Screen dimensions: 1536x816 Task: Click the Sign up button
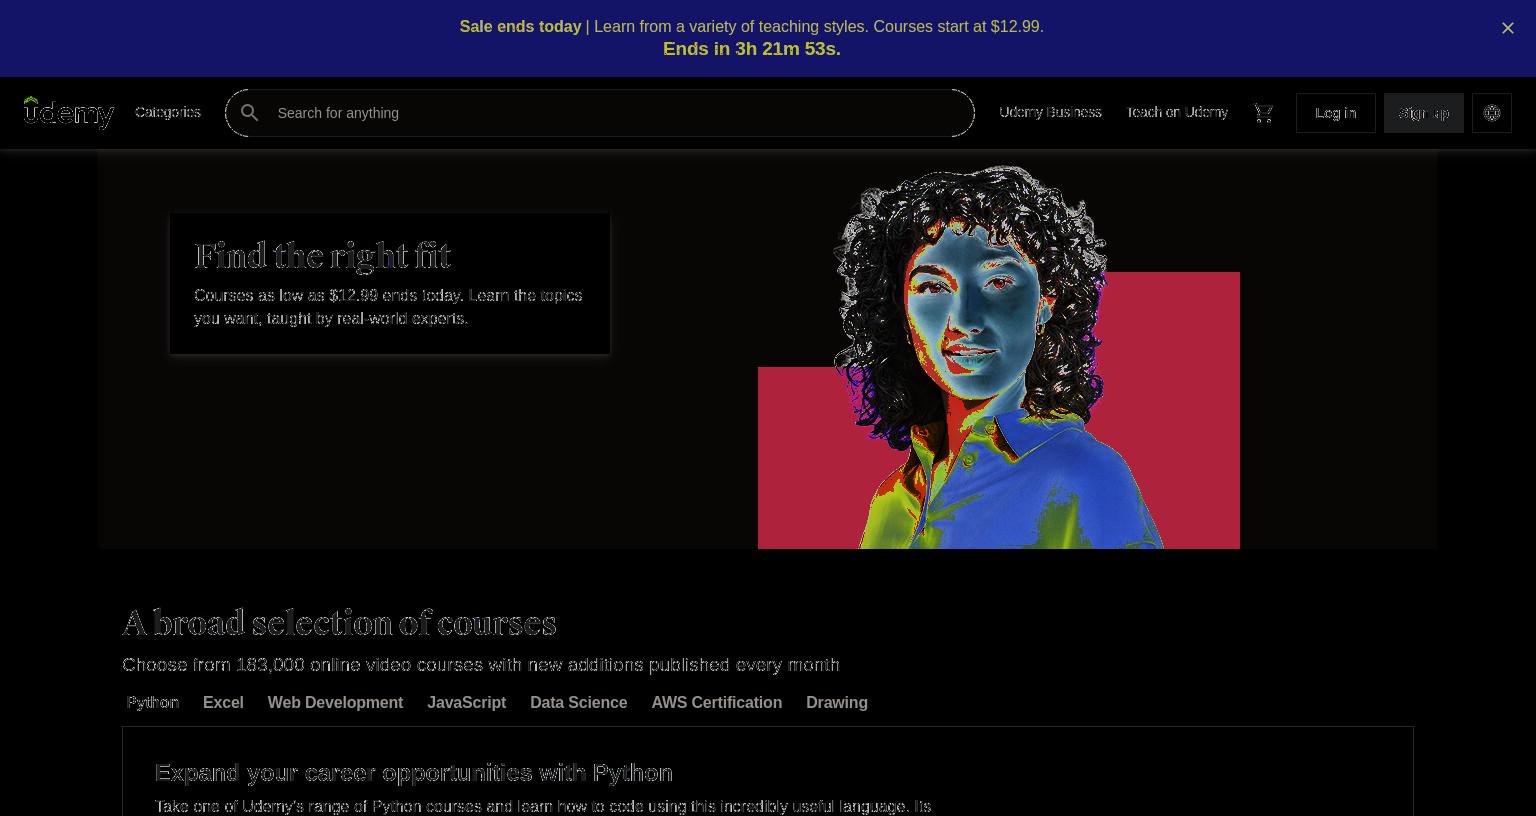(x=1424, y=113)
